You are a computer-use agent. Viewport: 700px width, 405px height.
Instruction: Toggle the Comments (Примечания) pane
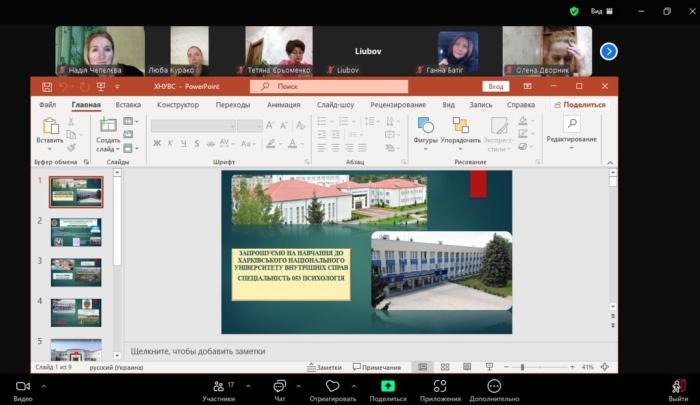click(376, 367)
